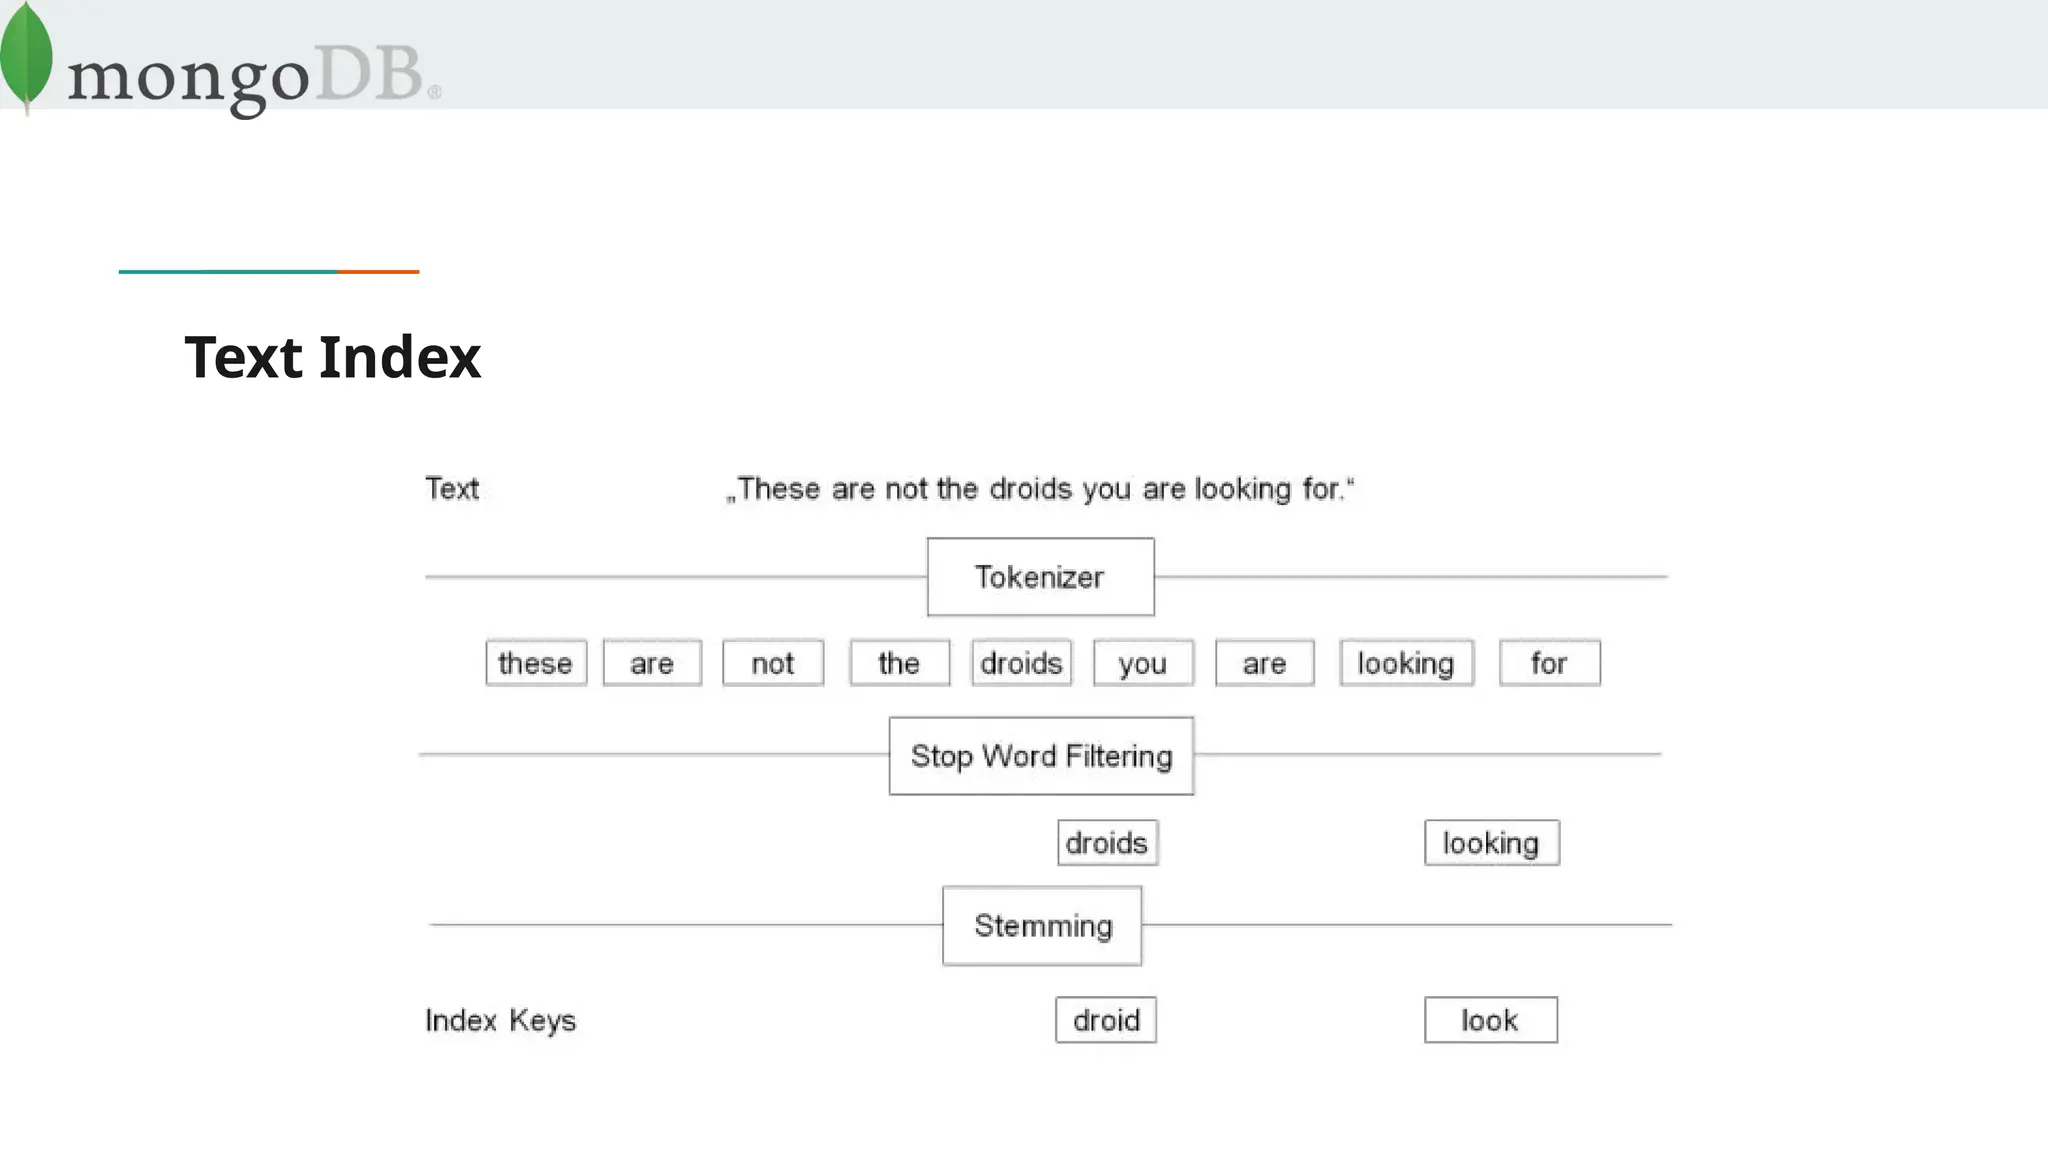This screenshot has width=2048, height=1152.
Task: Click the "are" token following "you"
Action: point(1265,663)
